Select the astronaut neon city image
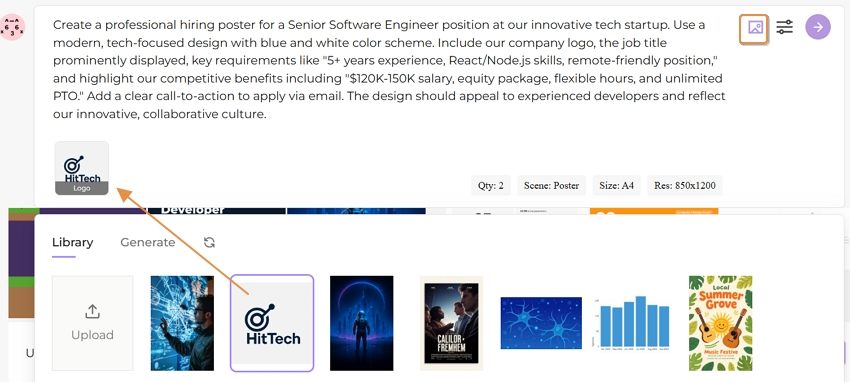This screenshot has width=850, height=382. click(x=362, y=323)
